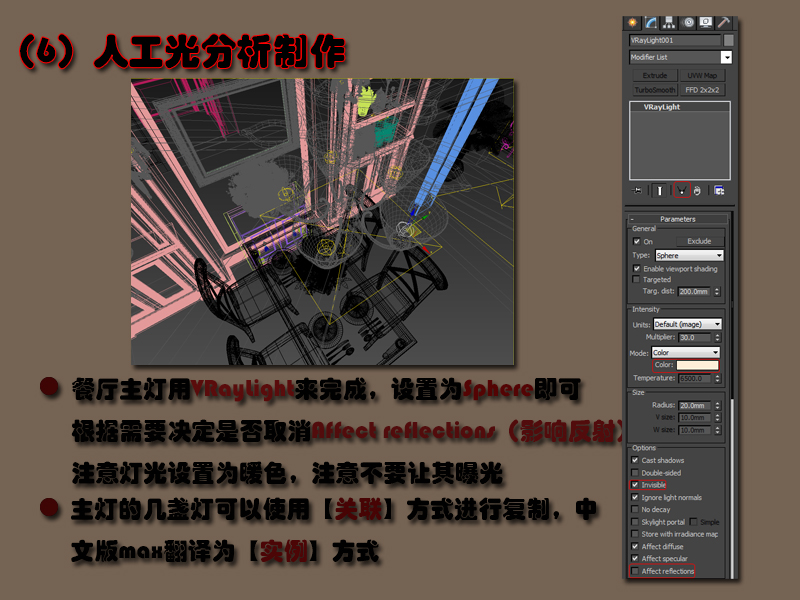Click the Temperature value field
The height and width of the screenshot is (600, 800).
[695, 379]
